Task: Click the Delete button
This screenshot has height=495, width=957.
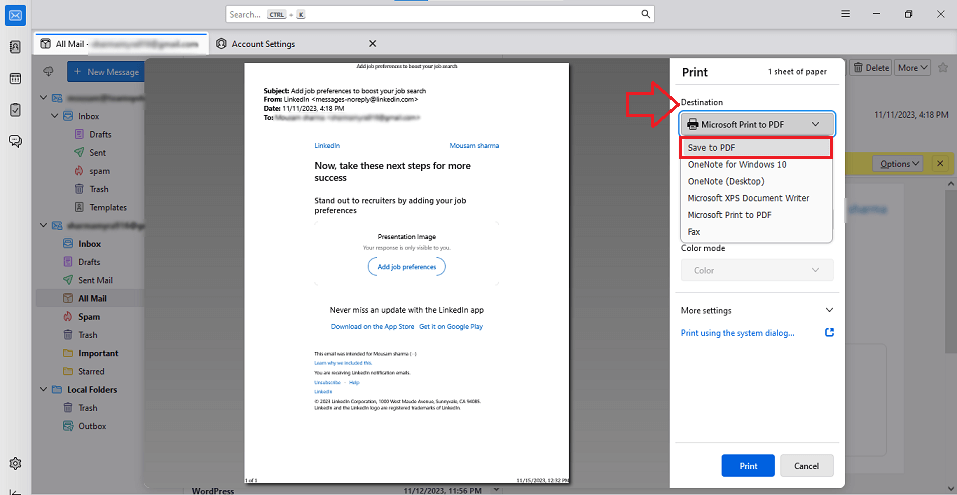Action: [871, 67]
